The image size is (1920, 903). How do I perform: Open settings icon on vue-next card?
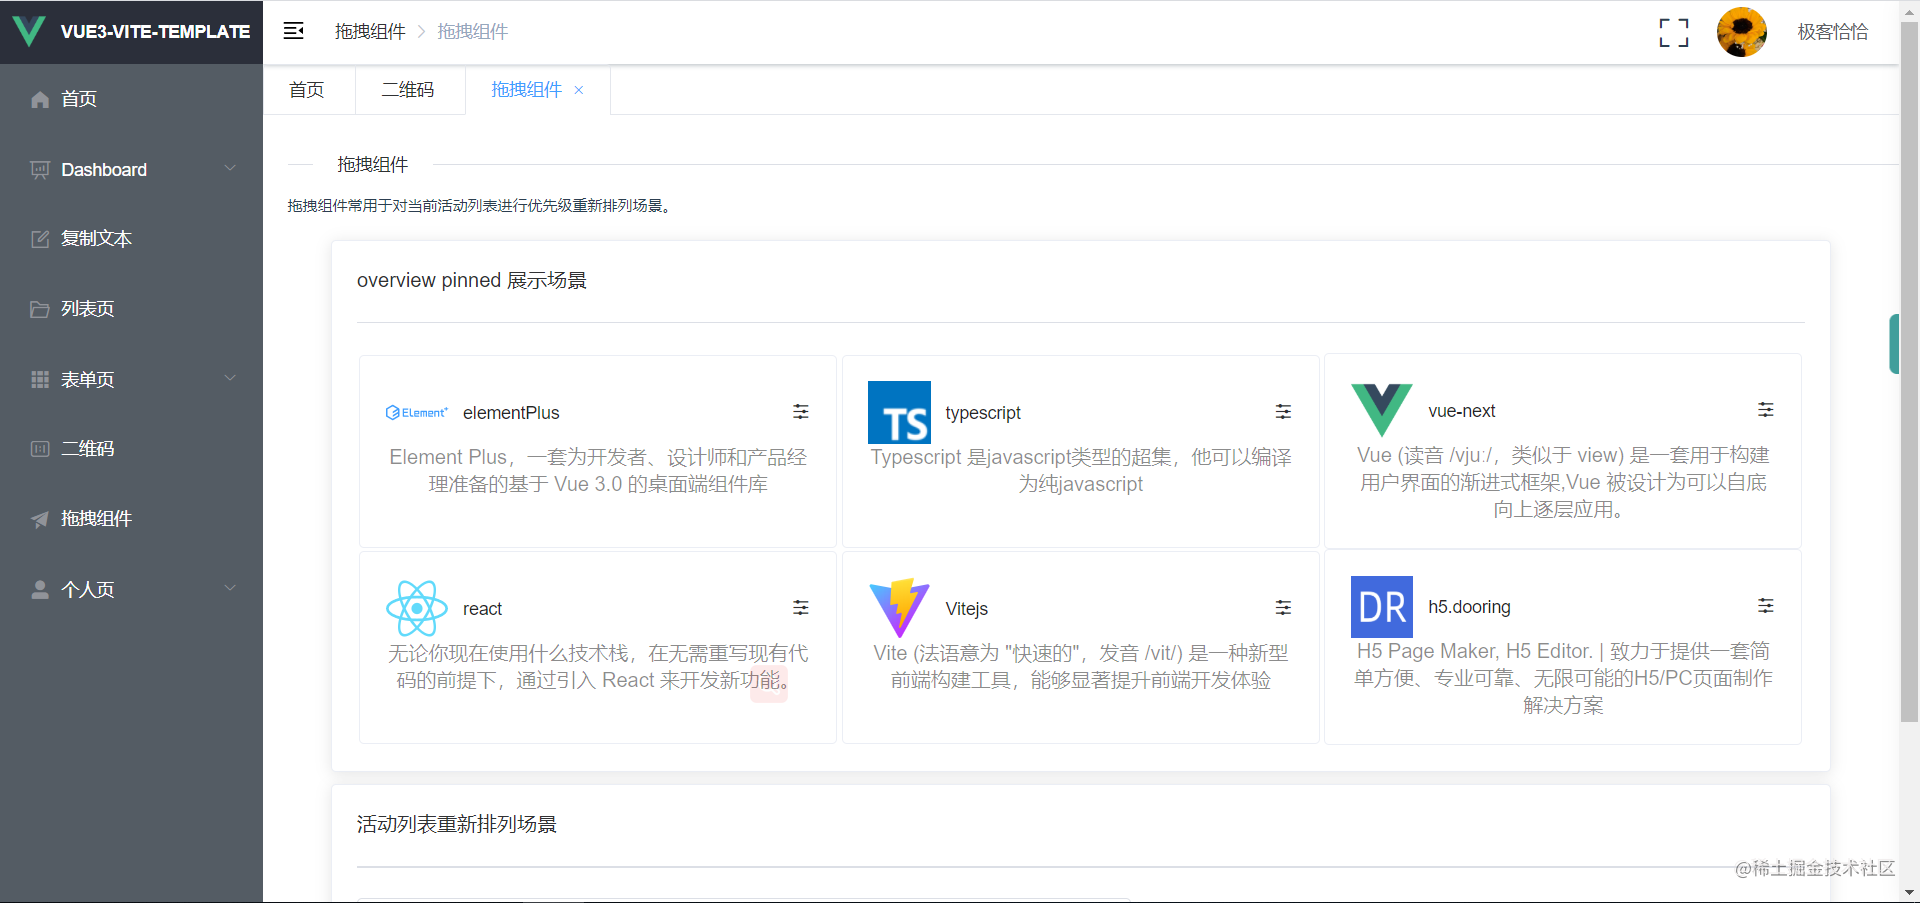click(1766, 410)
